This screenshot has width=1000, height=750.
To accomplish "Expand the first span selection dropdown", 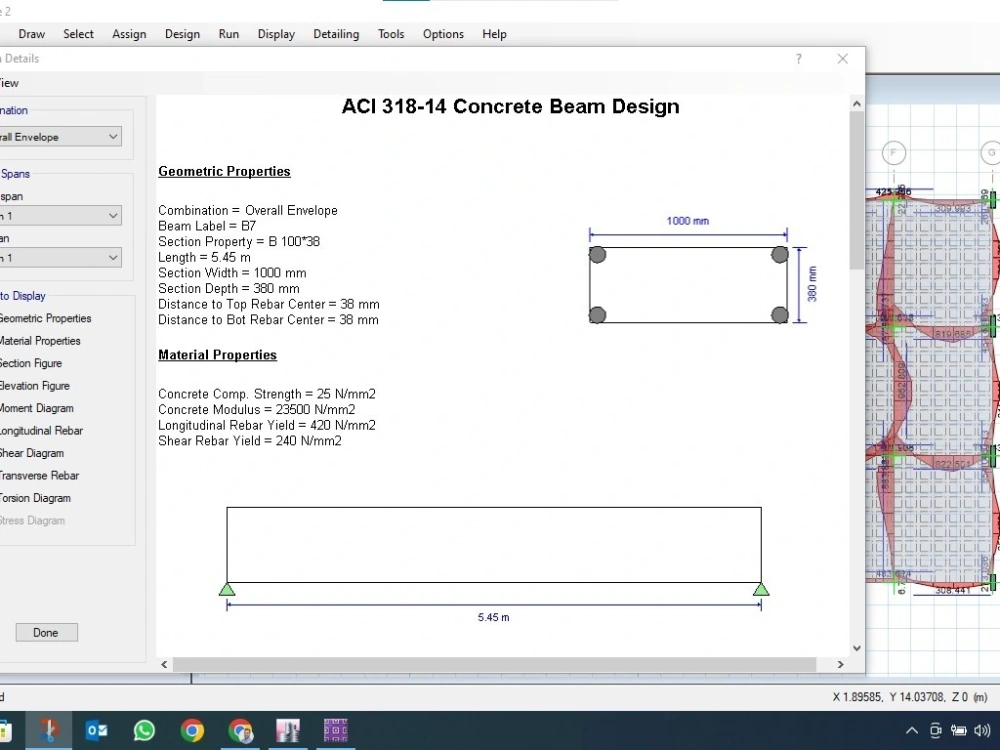I will pyautogui.click(x=113, y=215).
